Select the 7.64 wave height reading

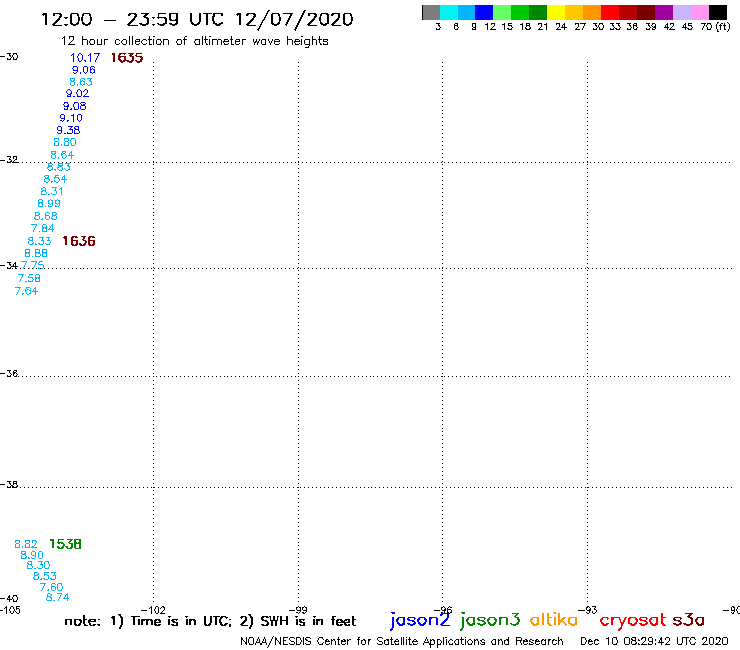click(26, 291)
